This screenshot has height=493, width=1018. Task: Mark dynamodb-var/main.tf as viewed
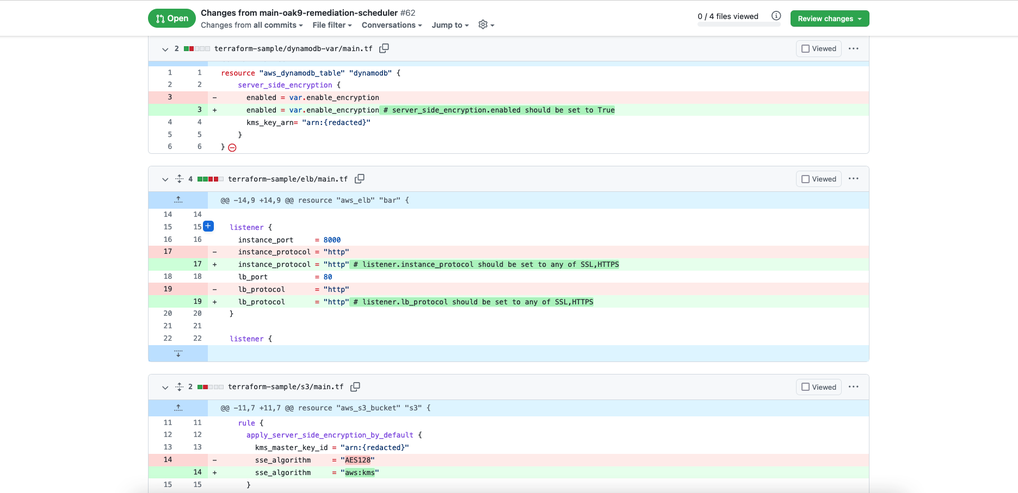805,48
